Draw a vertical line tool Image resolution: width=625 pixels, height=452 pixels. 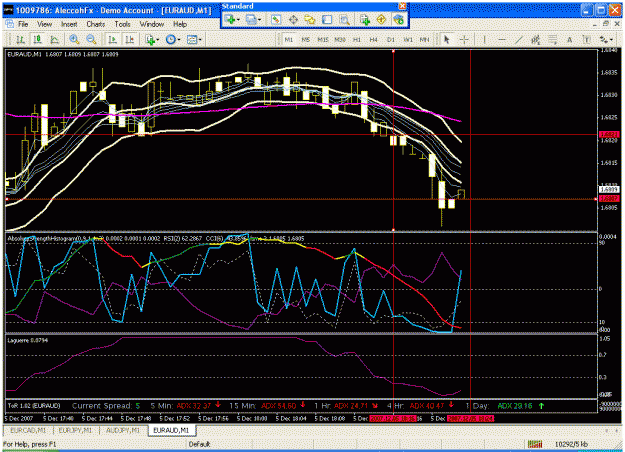pos(484,39)
